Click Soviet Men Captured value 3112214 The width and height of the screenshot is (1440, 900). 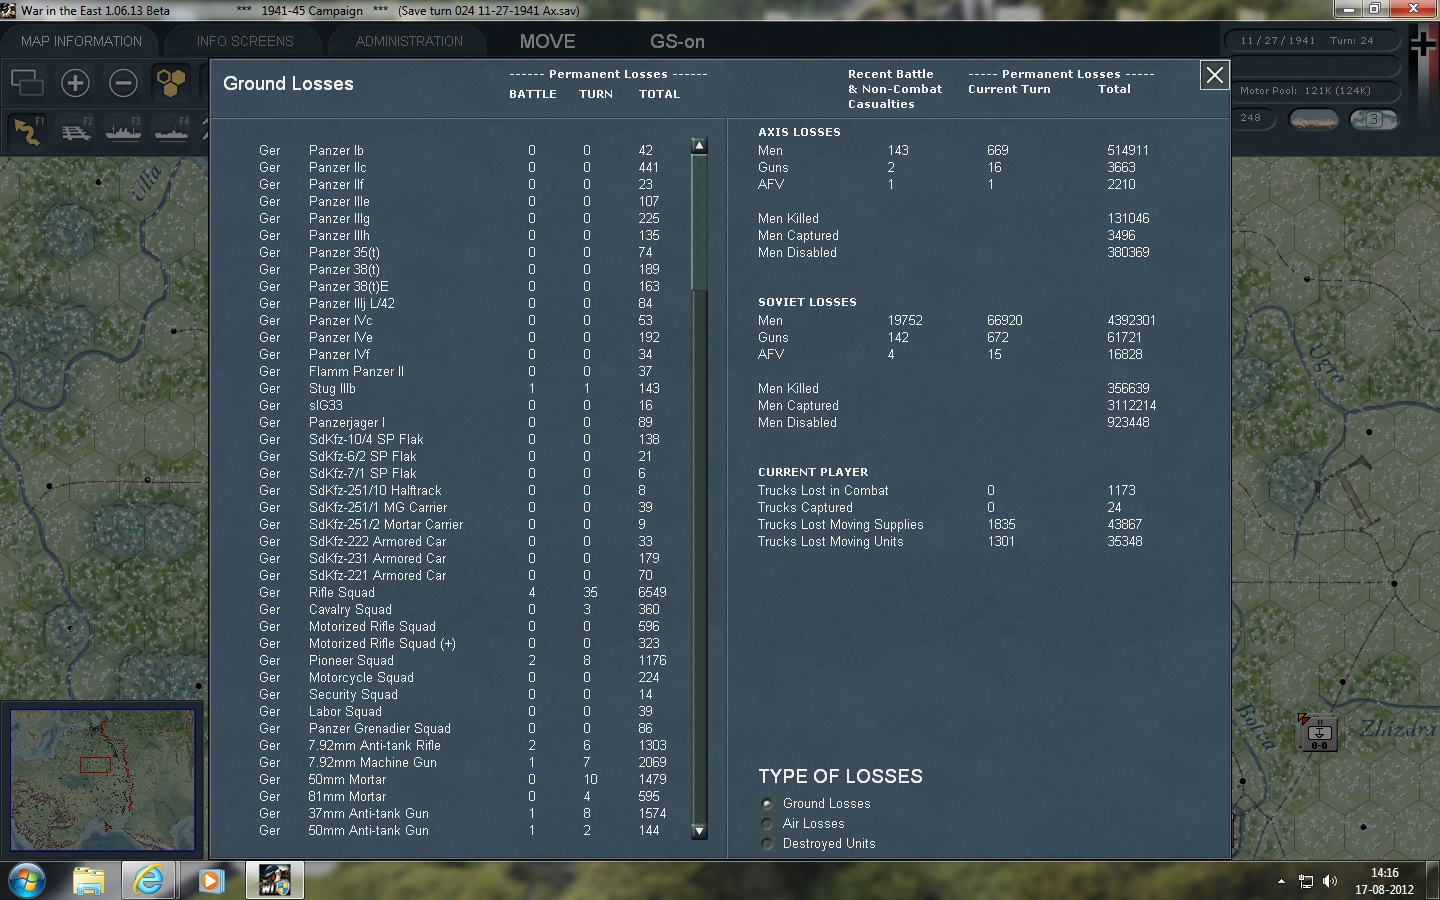[x=1131, y=405]
